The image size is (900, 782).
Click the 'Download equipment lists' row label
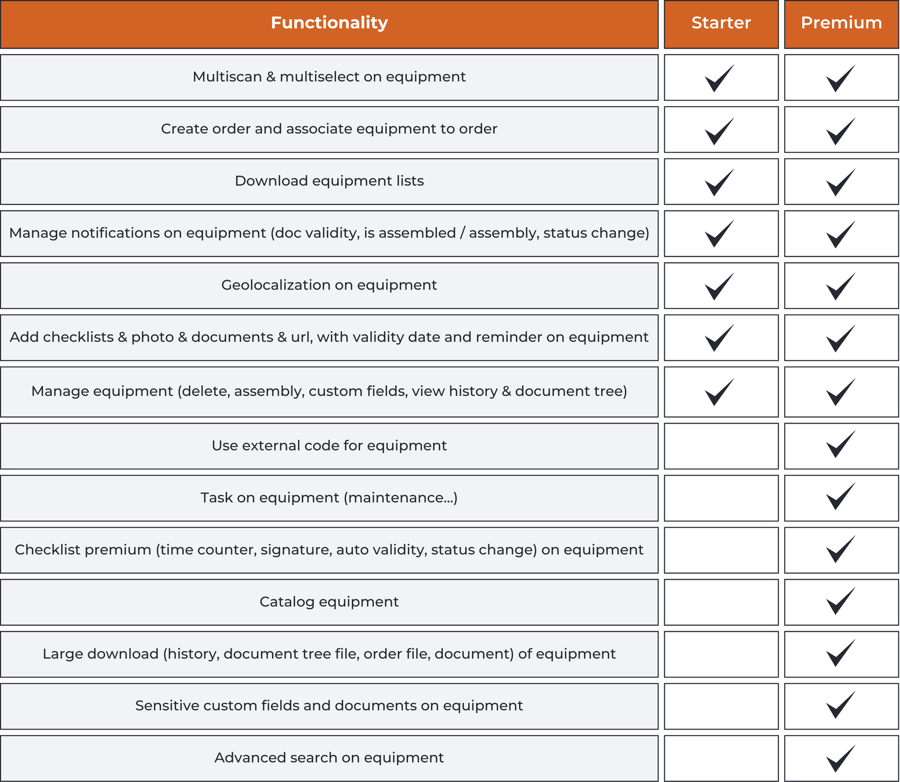(x=329, y=181)
